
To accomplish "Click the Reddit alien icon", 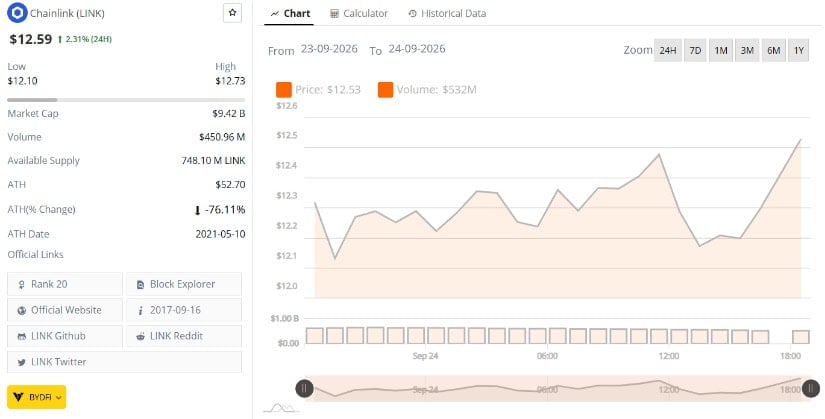I will [140, 336].
